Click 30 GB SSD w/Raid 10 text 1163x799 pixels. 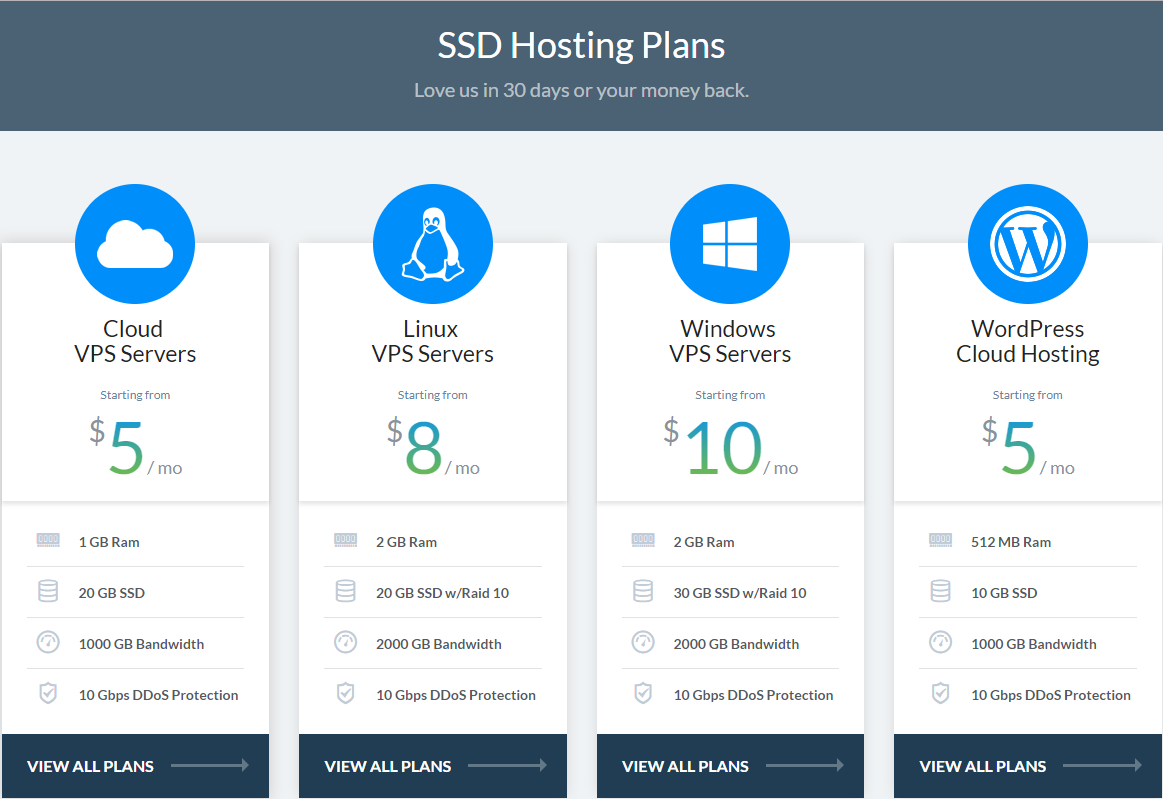pos(739,593)
